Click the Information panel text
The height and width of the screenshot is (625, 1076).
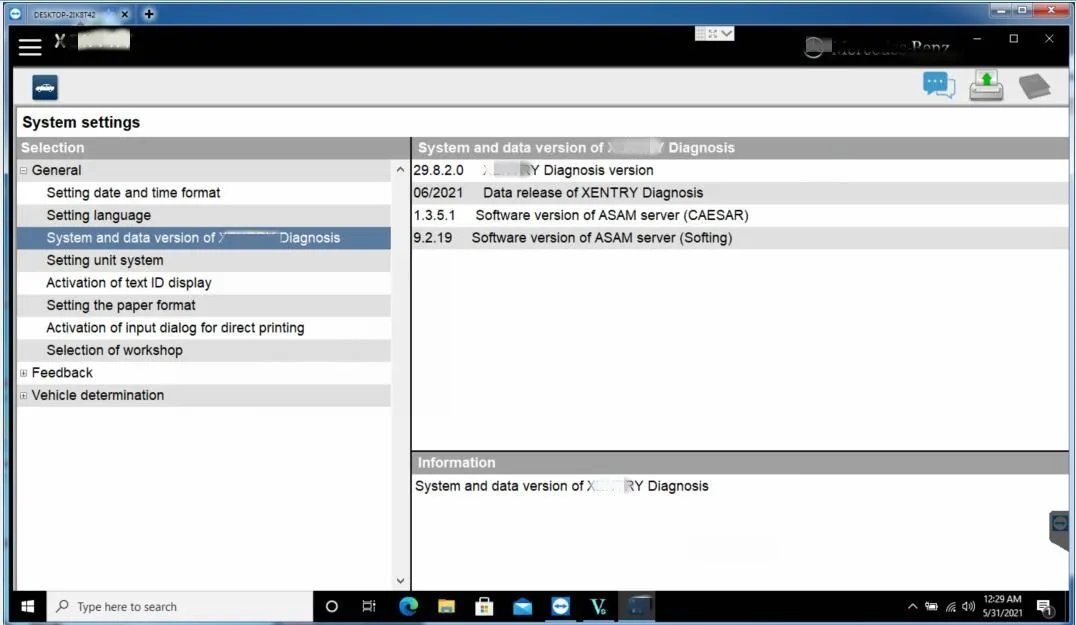(x=561, y=486)
